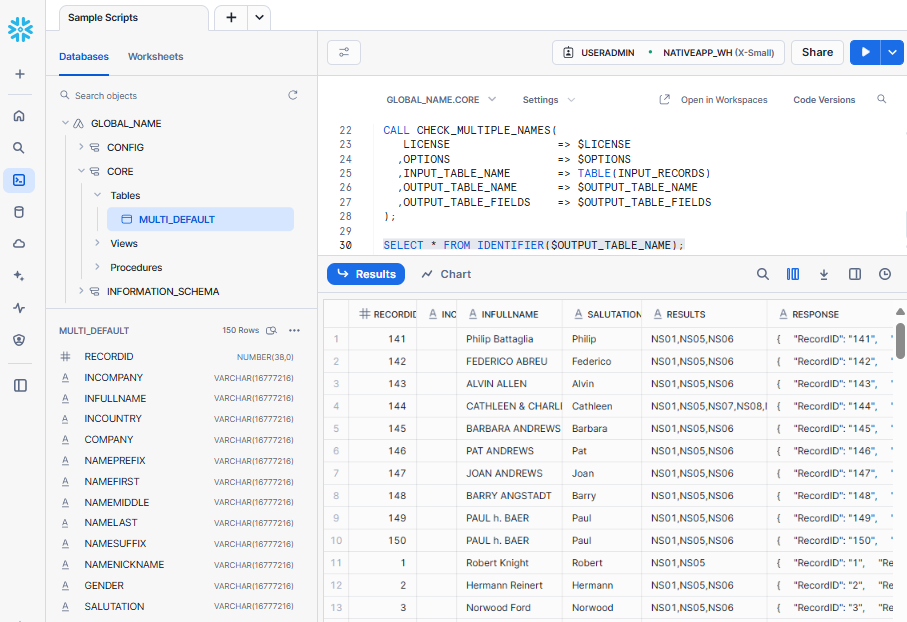The height and width of the screenshot is (622, 907).
Task: Toggle the sidebar panel layout icon
Action: (20, 385)
